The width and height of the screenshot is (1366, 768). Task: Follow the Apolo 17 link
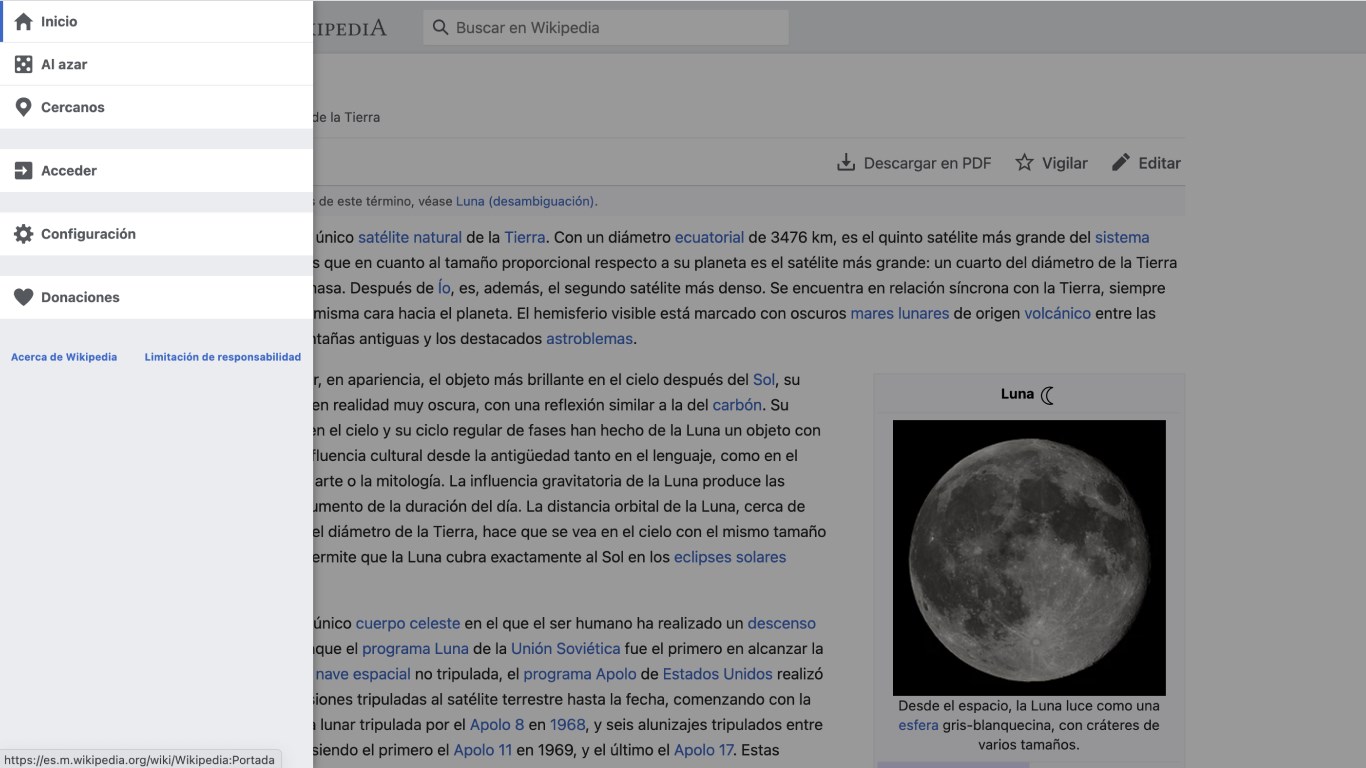coord(704,750)
